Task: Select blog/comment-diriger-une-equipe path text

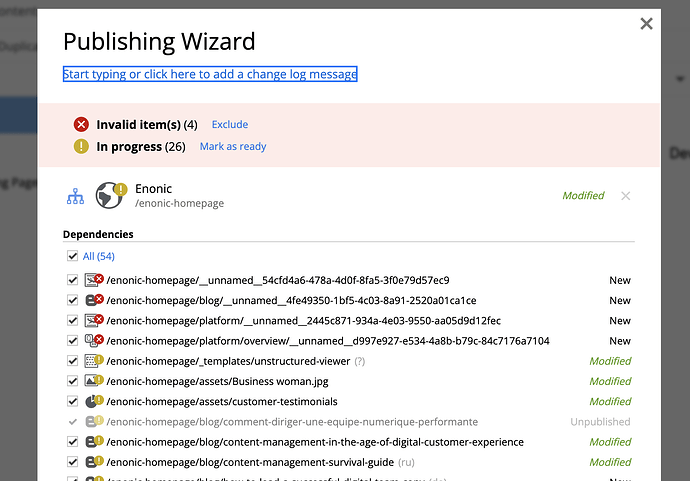Action: [292, 422]
